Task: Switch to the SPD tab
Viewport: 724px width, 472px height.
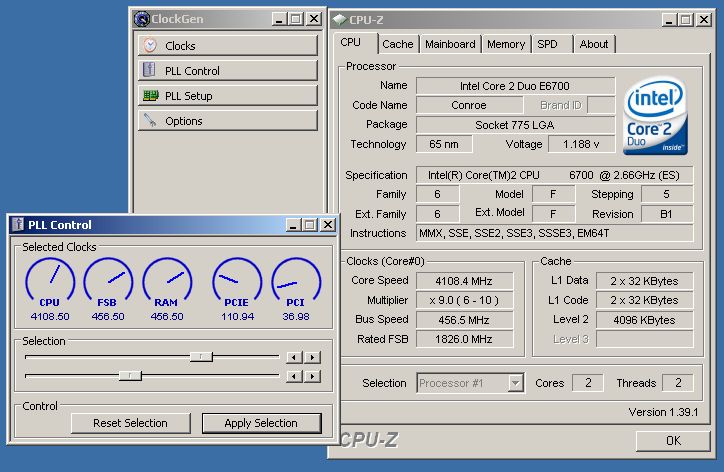Action: click(x=548, y=44)
